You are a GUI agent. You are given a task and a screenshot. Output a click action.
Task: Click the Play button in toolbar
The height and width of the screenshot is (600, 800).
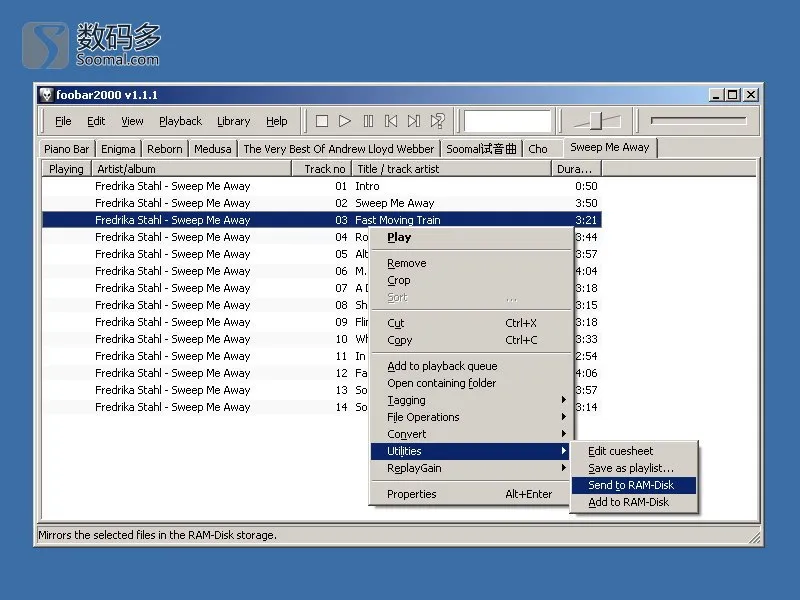345,121
